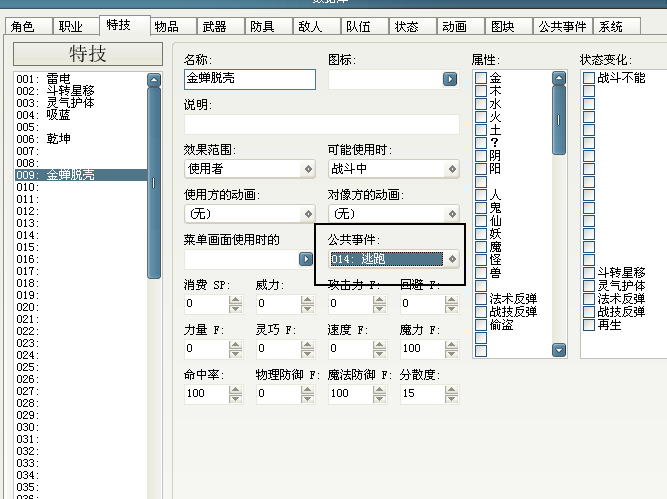Viewport: 667px width, 499px height.
Task: Check the 偷盗 attribute checkbox
Action: point(481,325)
